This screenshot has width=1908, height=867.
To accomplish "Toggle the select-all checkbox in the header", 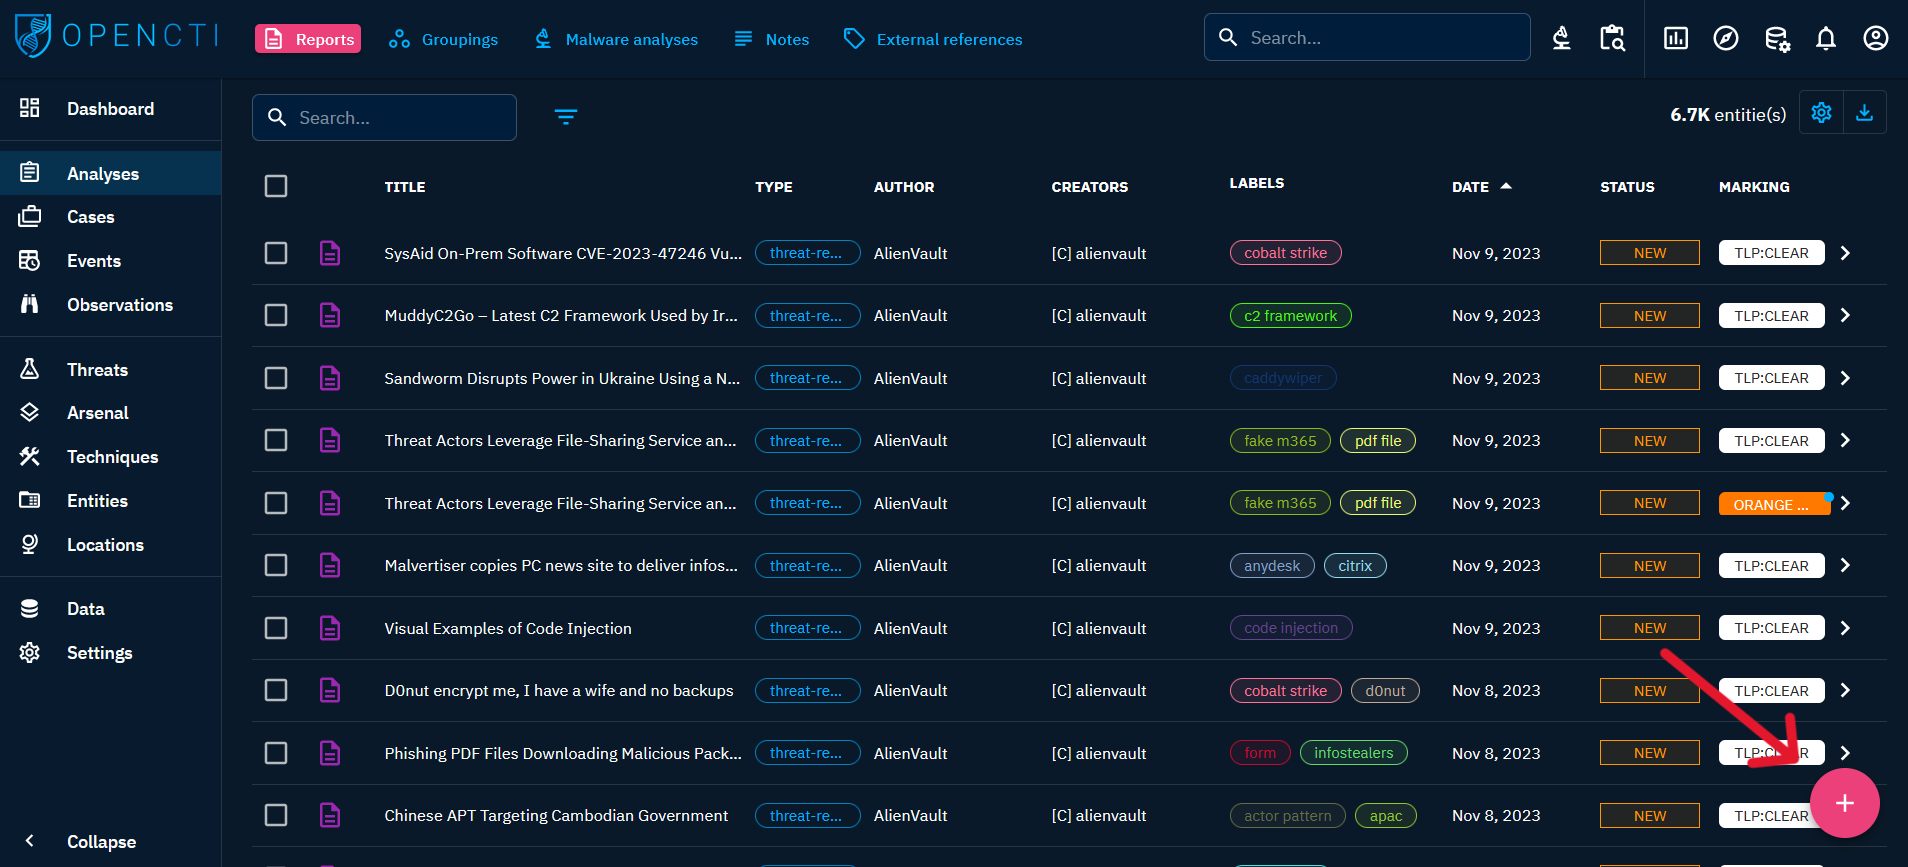I will coord(276,186).
